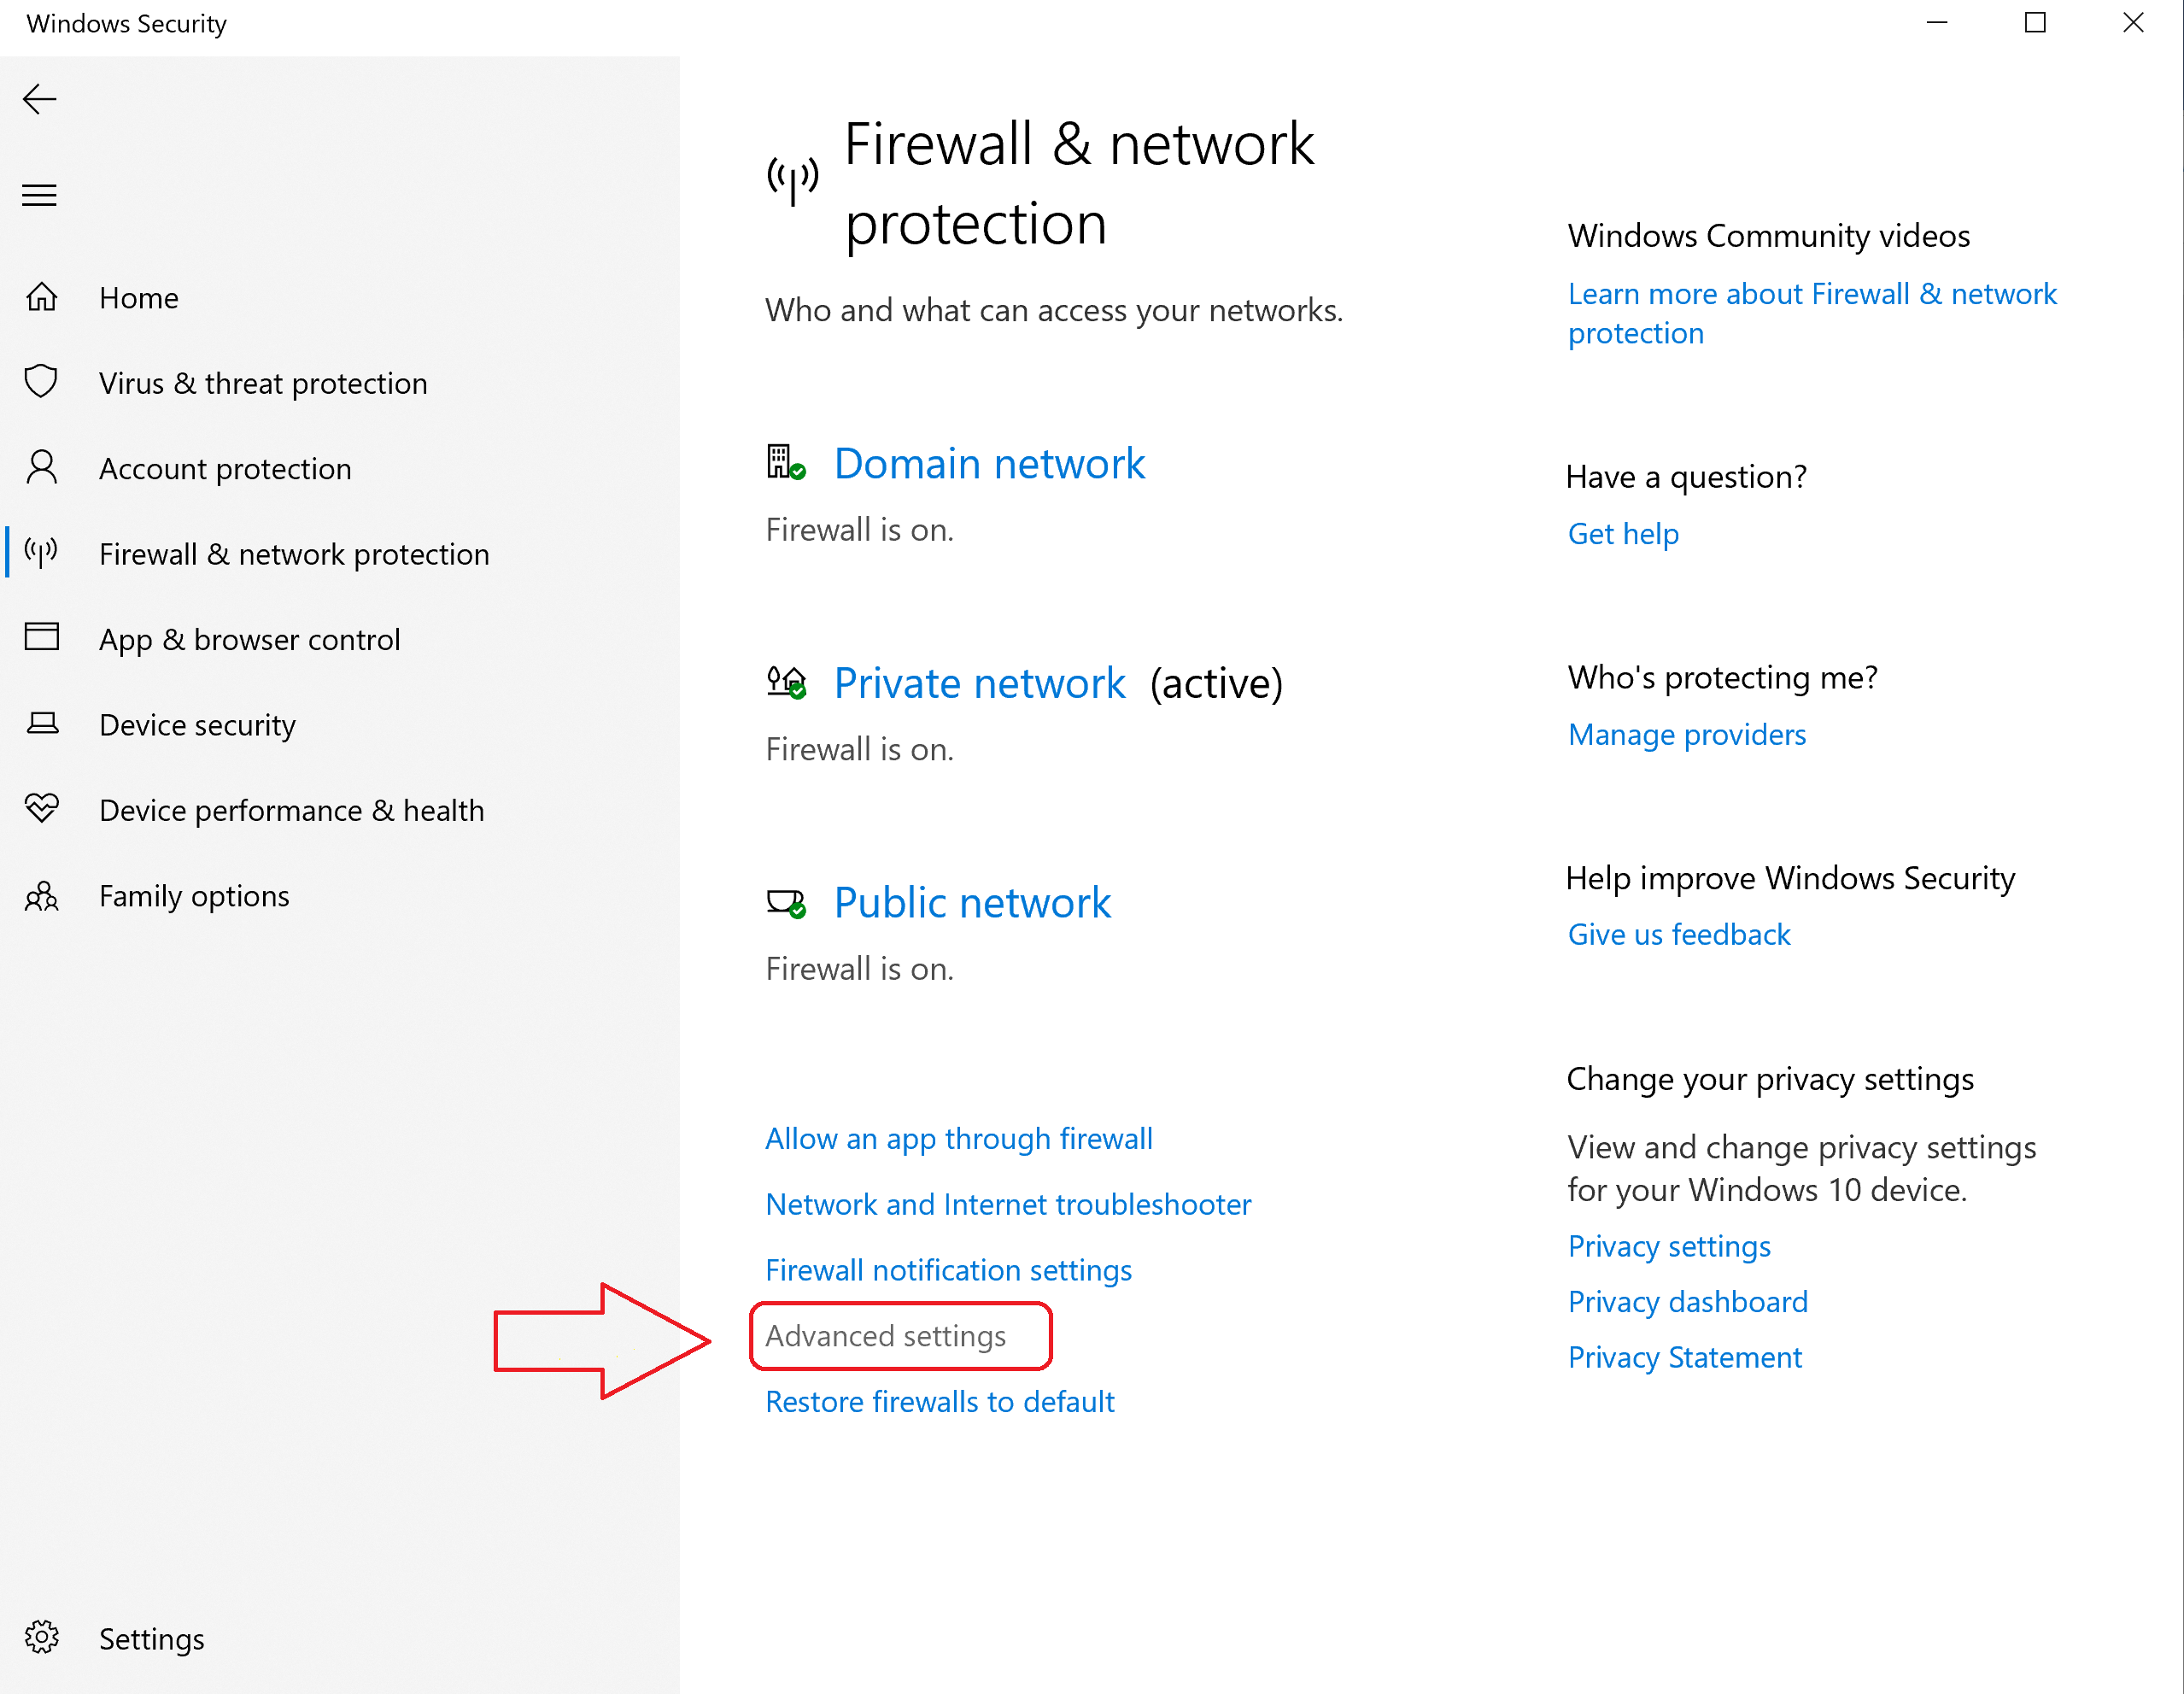Click the Home house icon
The width and height of the screenshot is (2184, 1694).
[x=41, y=297]
